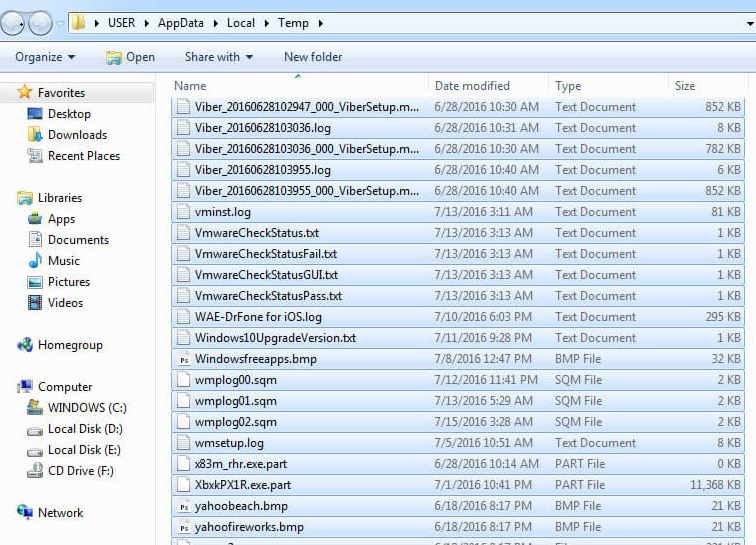Sort files by Date modified column

coord(472,86)
